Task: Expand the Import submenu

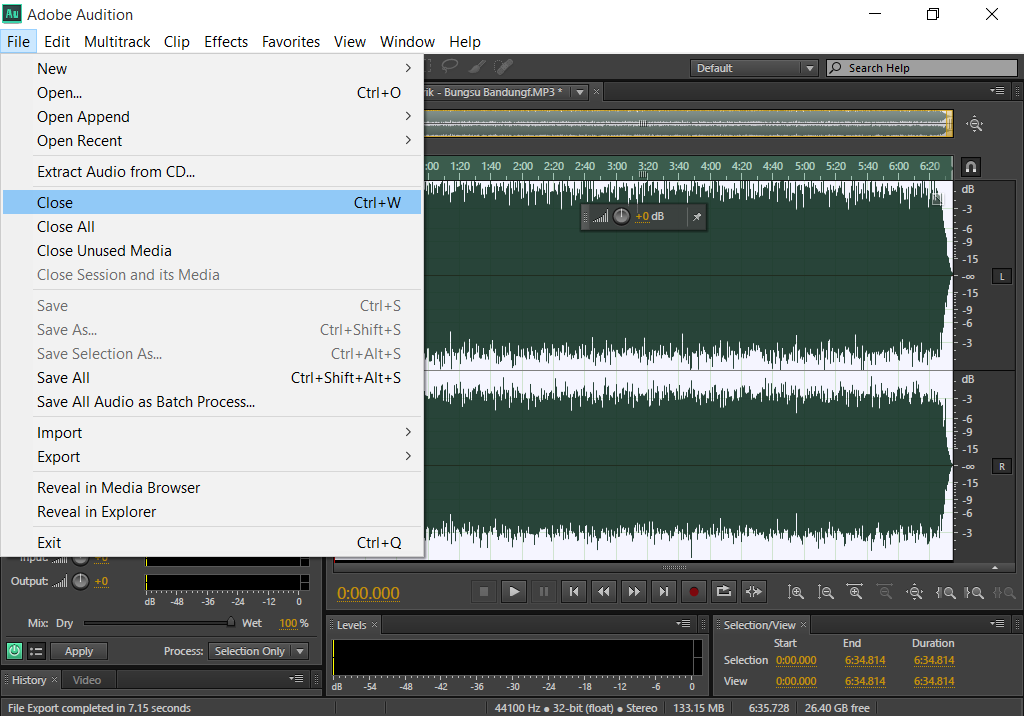Action: click(212, 433)
